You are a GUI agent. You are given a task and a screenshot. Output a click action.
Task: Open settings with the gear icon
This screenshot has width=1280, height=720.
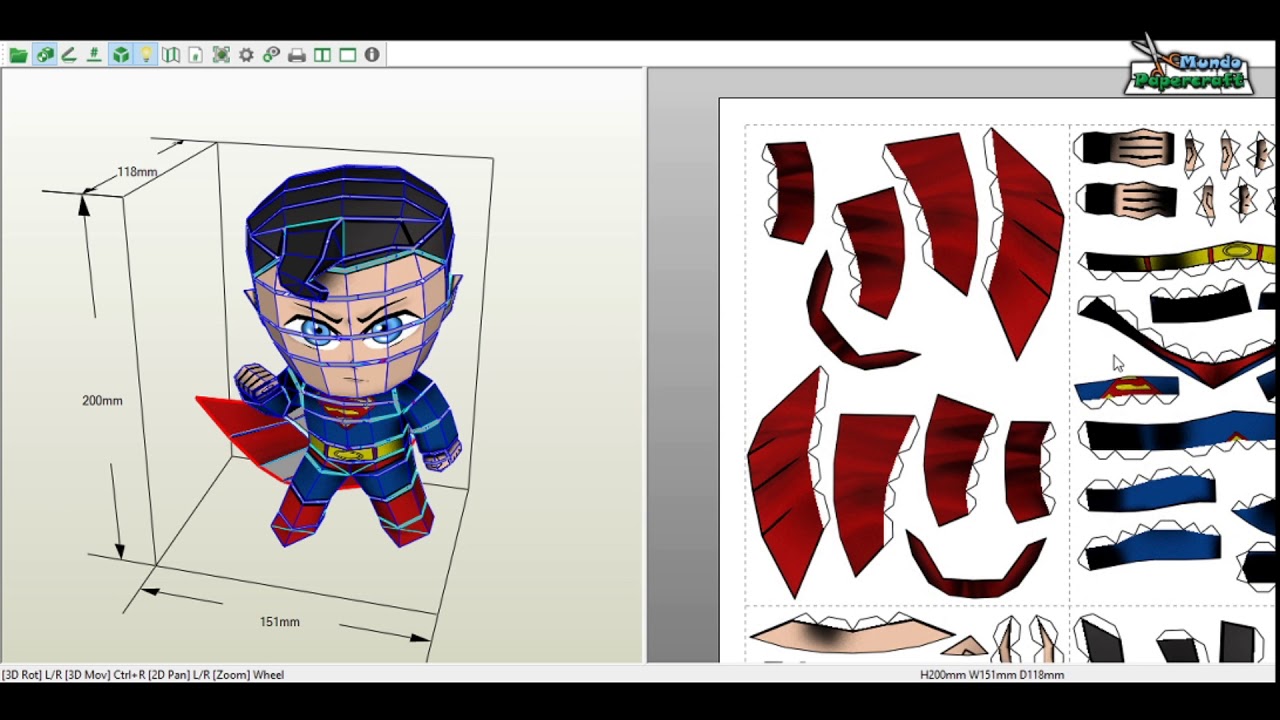coord(246,55)
